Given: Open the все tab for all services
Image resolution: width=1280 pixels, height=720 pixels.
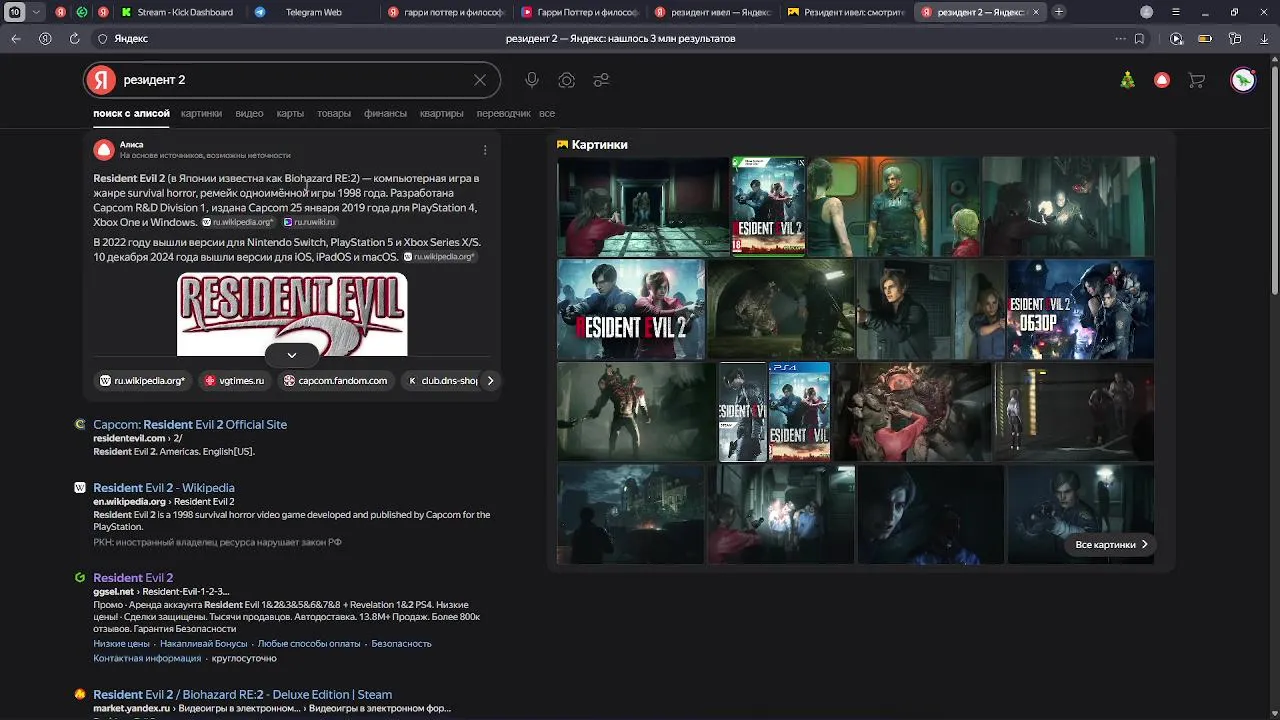Looking at the screenshot, I should pyautogui.click(x=547, y=113).
